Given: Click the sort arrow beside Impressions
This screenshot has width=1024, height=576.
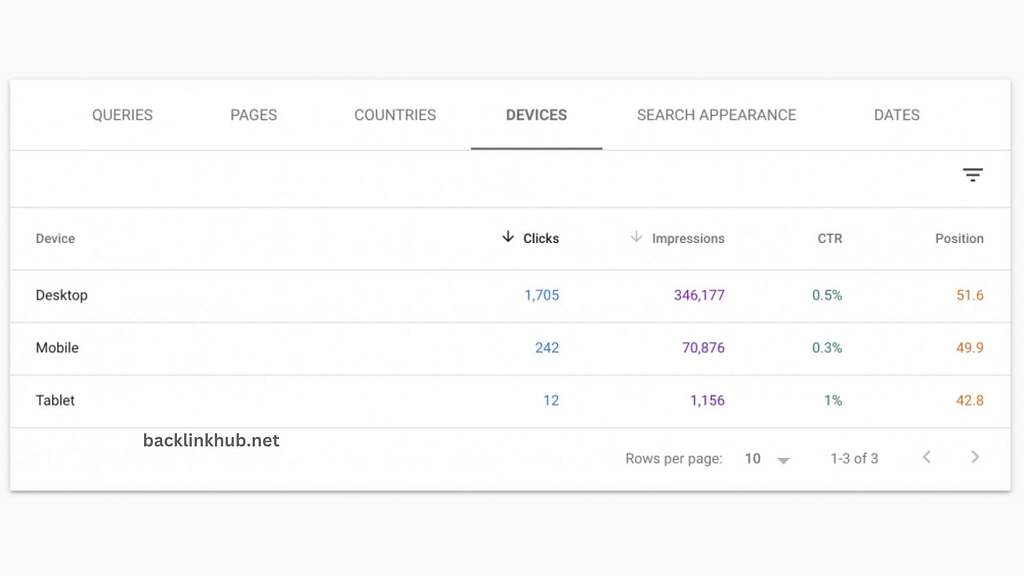Looking at the screenshot, I should pyautogui.click(x=637, y=238).
